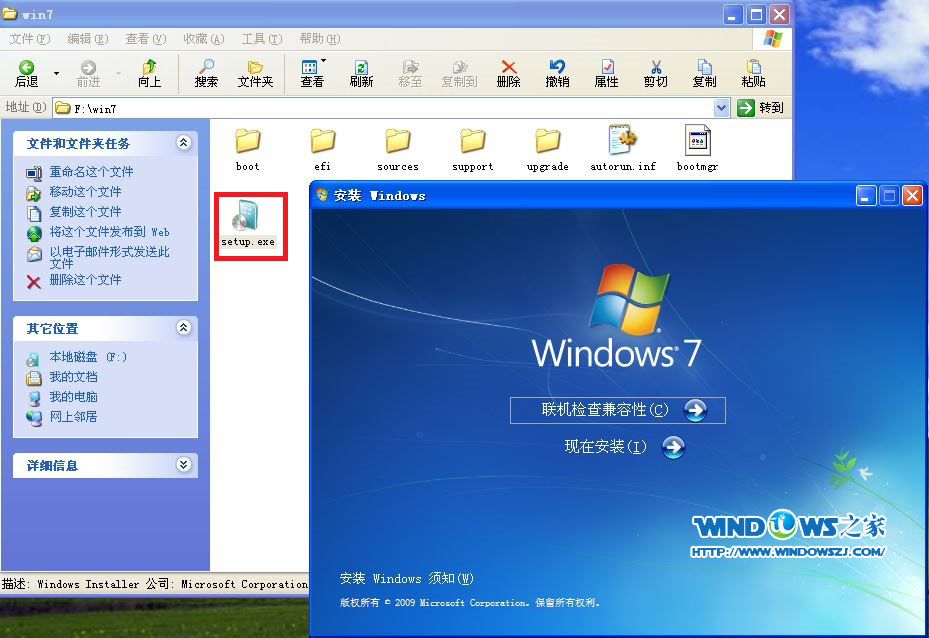Open 网上邻居 location
This screenshot has width=929, height=638.
coord(73,416)
